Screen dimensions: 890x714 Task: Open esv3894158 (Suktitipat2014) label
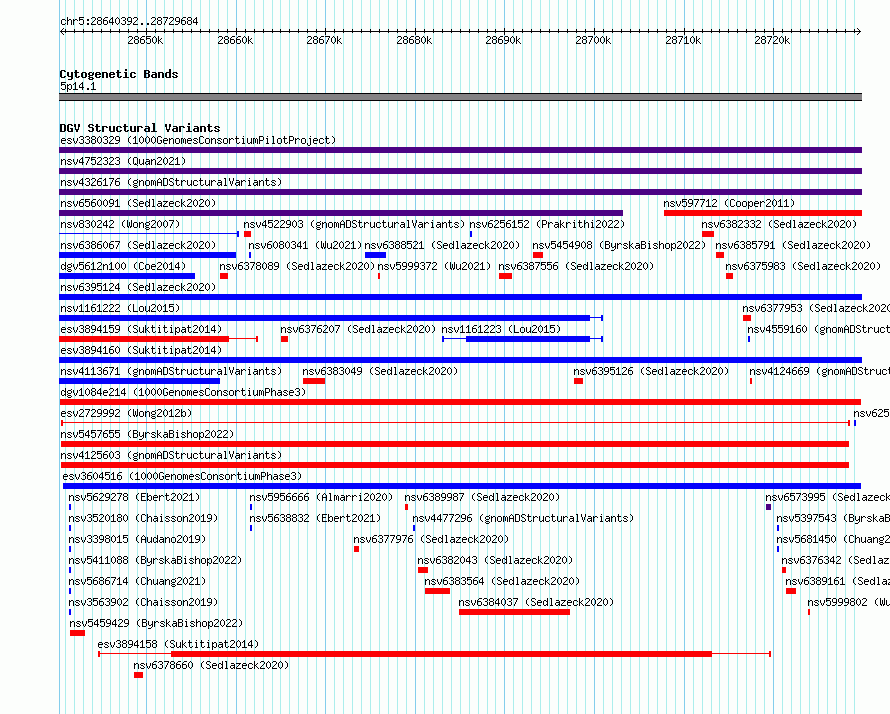178,644
